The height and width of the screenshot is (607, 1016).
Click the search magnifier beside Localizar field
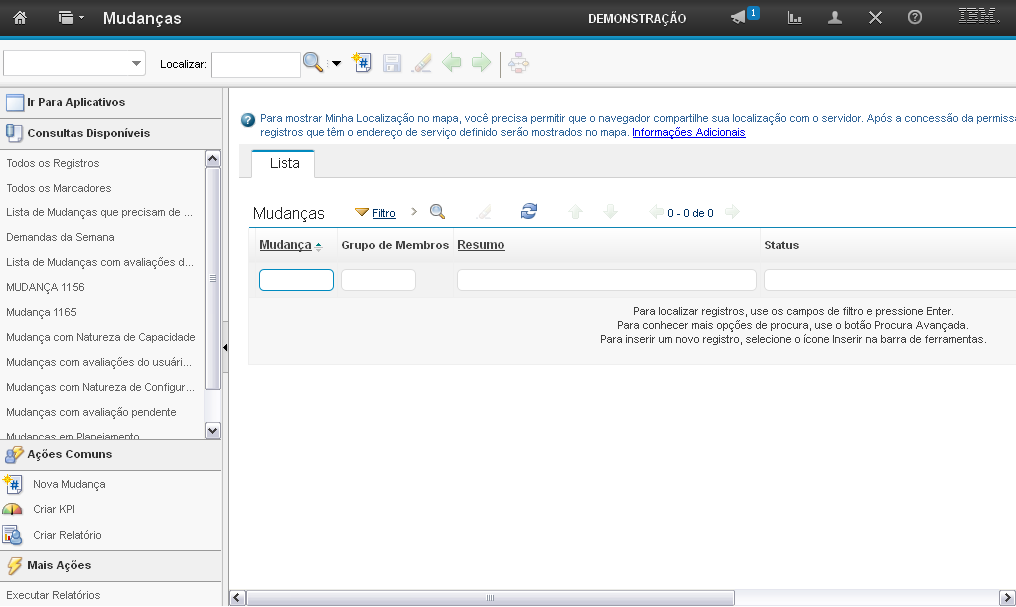pos(313,64)
